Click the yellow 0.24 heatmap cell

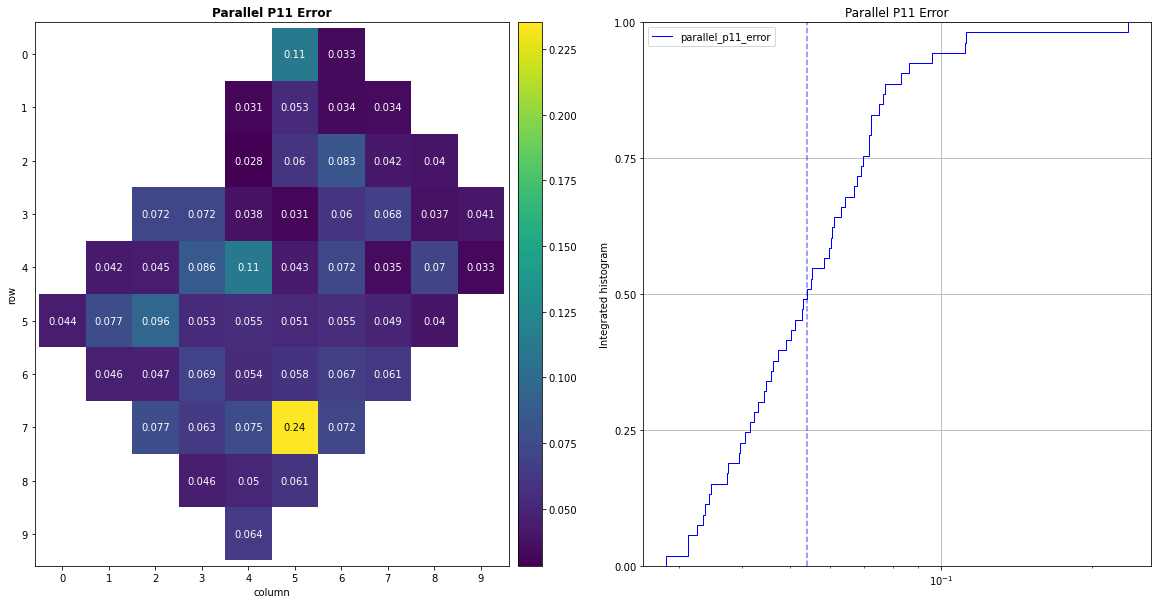tap(294, 427)
